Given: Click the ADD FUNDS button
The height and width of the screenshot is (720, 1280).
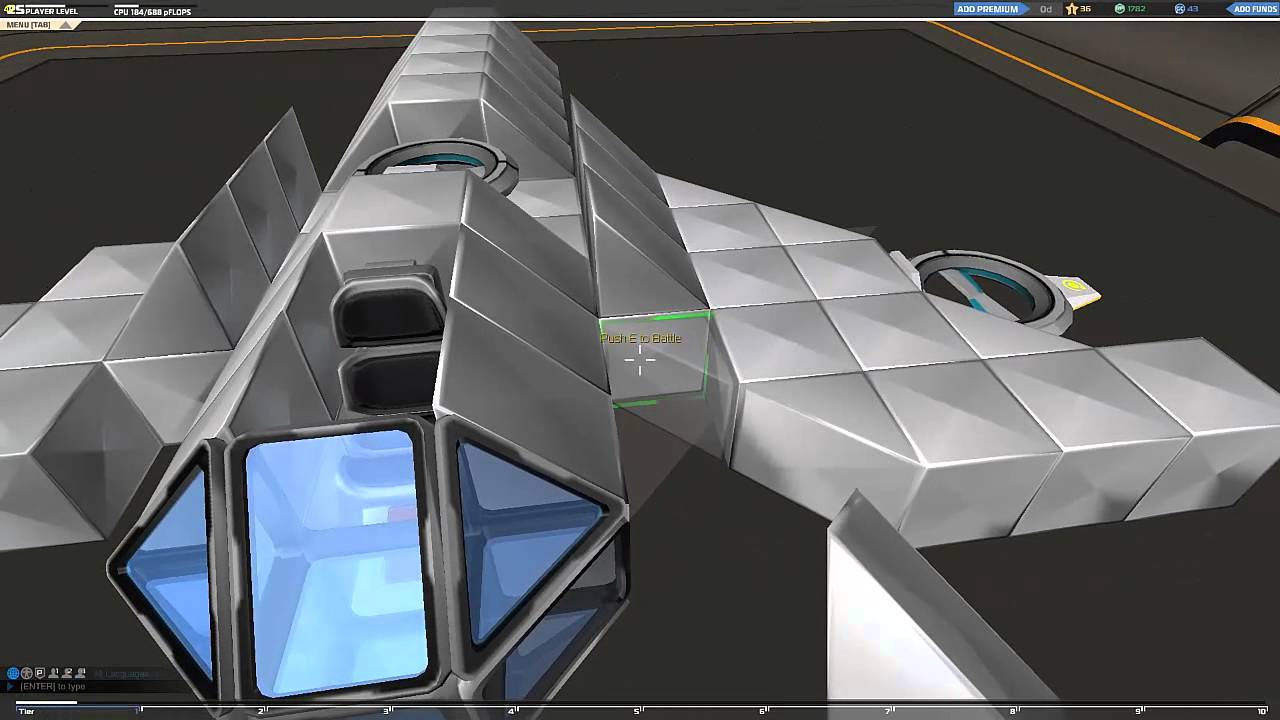Looking at the screenshot, I should 1254,9.
